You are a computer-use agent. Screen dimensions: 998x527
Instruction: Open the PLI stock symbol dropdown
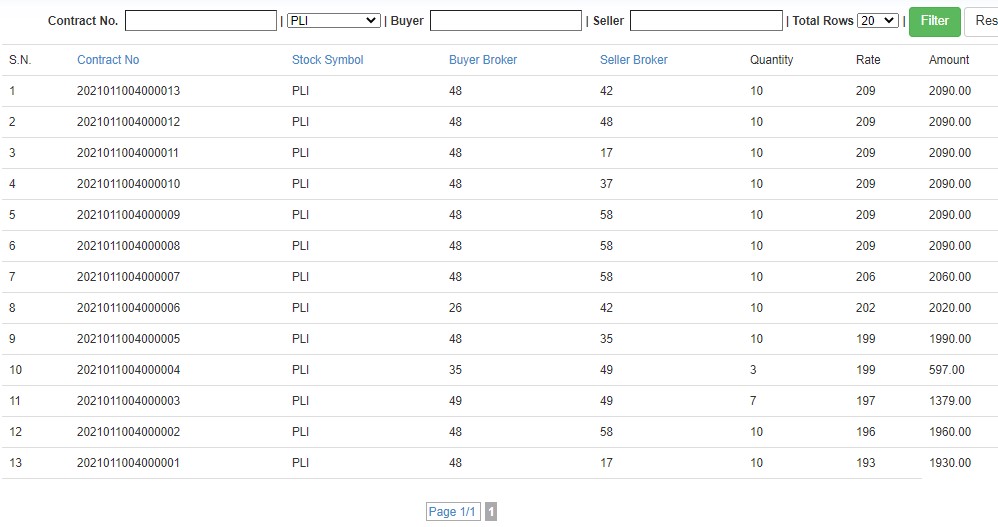(x=333, y=21)
